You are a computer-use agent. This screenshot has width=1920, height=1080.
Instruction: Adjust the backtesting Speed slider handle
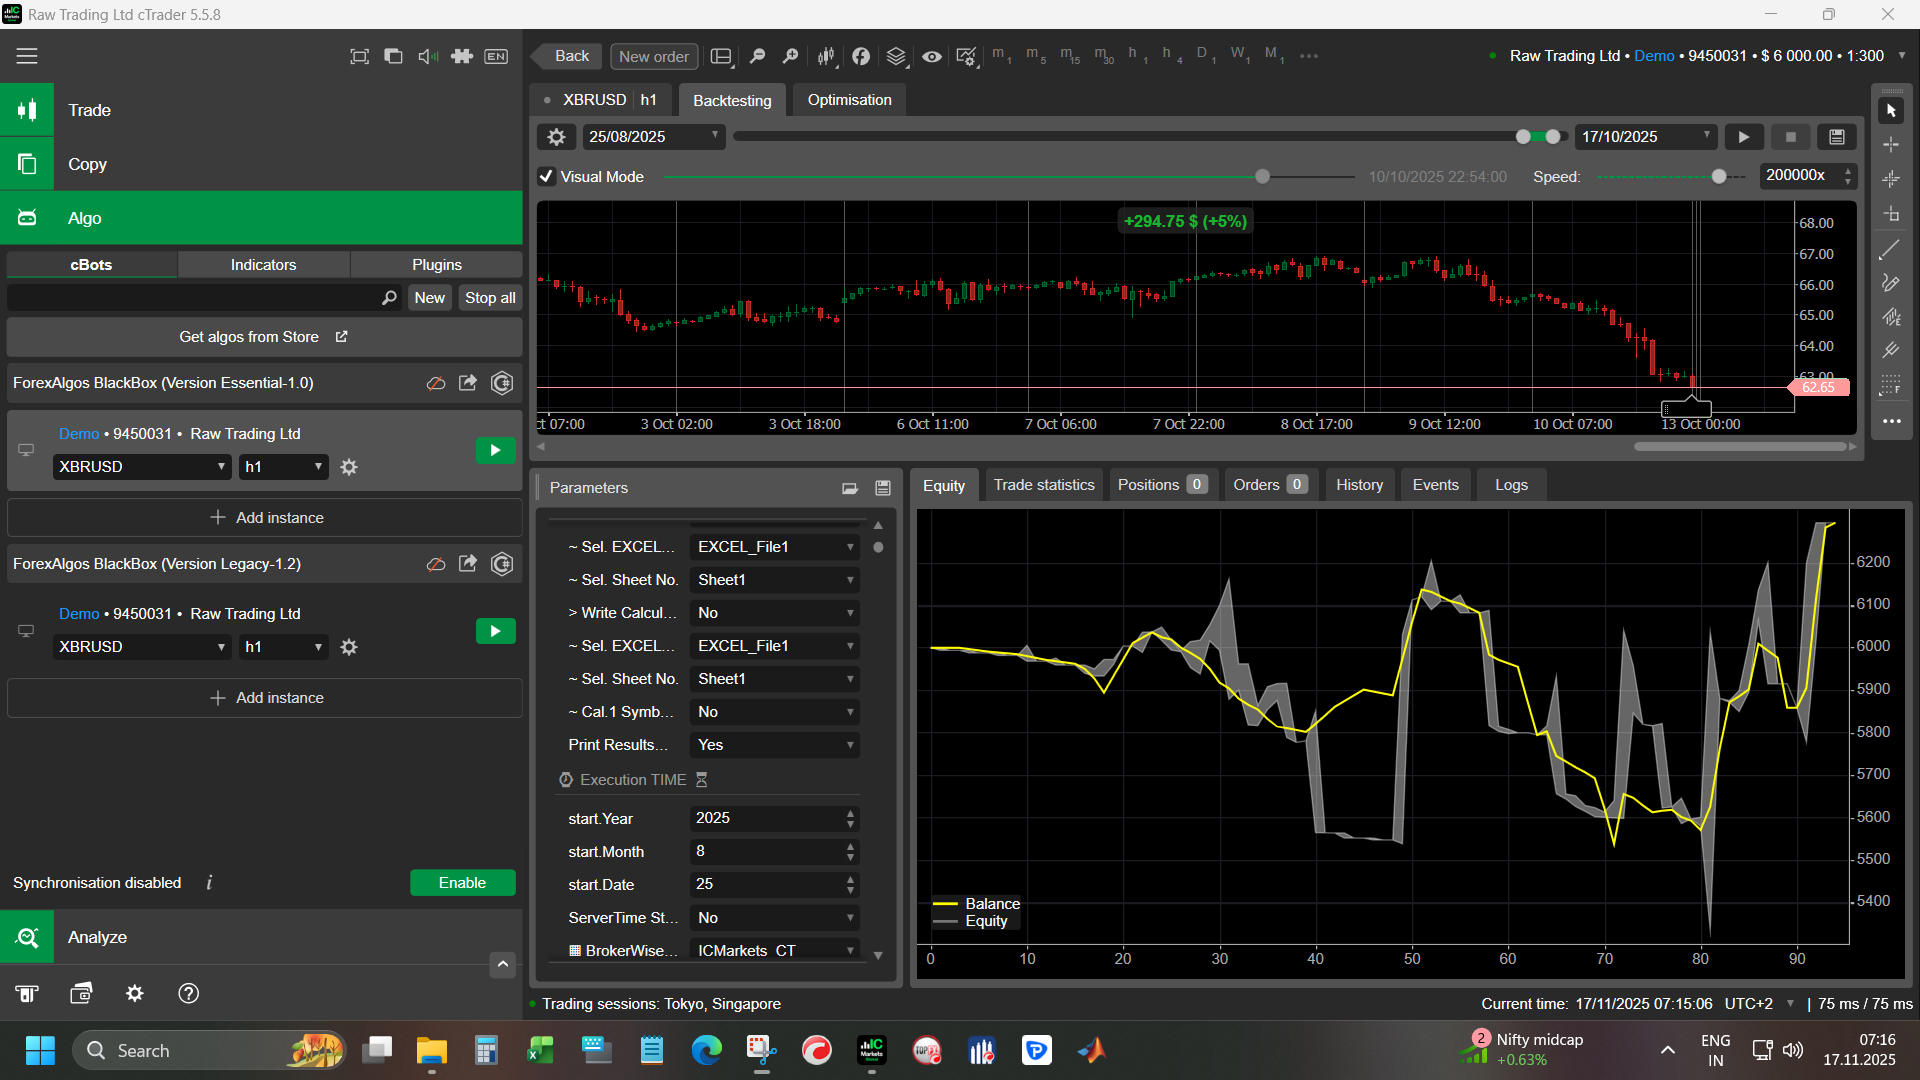click(1718, 177)
